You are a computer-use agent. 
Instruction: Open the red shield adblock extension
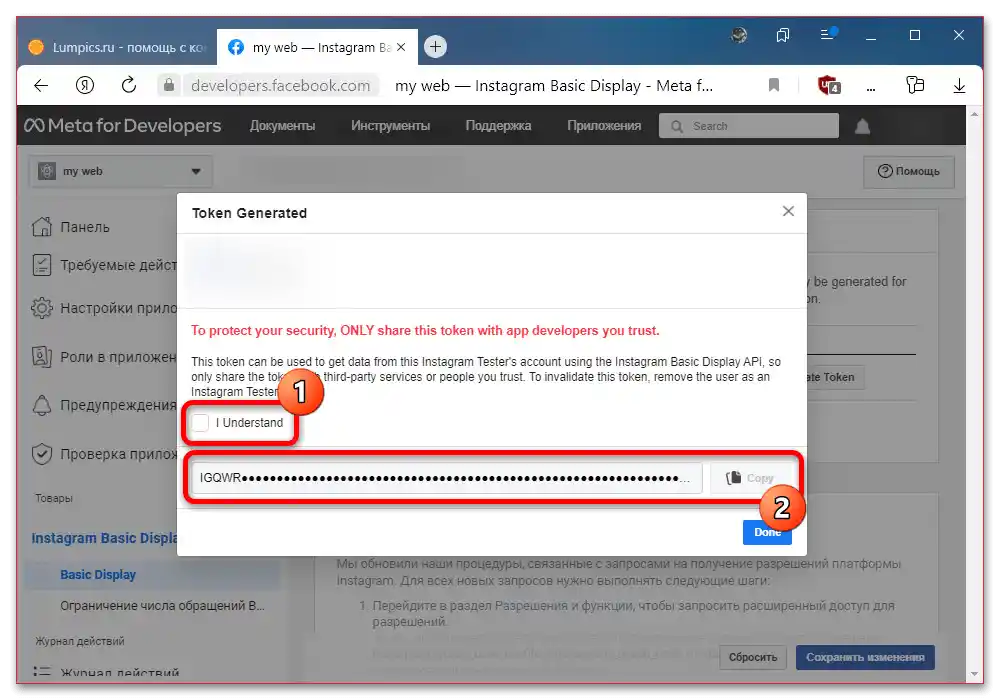828,85
